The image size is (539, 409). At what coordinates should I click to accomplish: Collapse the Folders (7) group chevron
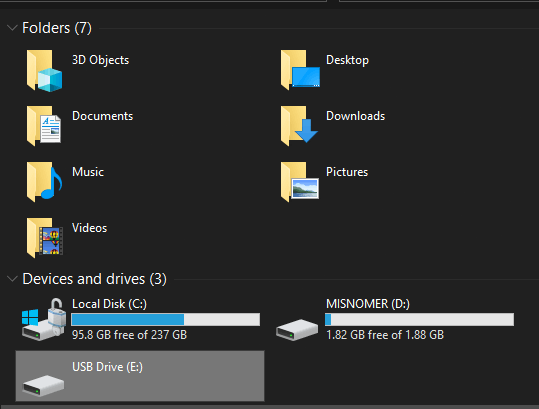(x=12, y=28)
